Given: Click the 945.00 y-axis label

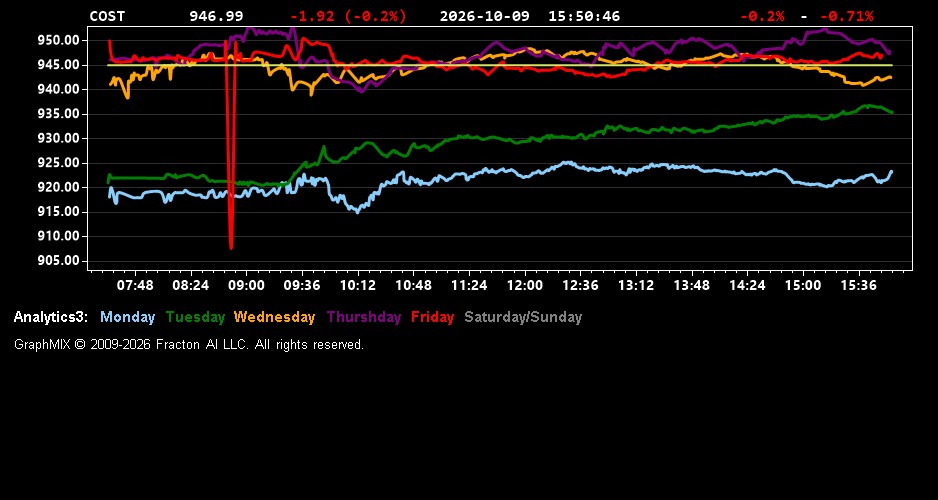Looking at the screenshot, I should [59, 65].
